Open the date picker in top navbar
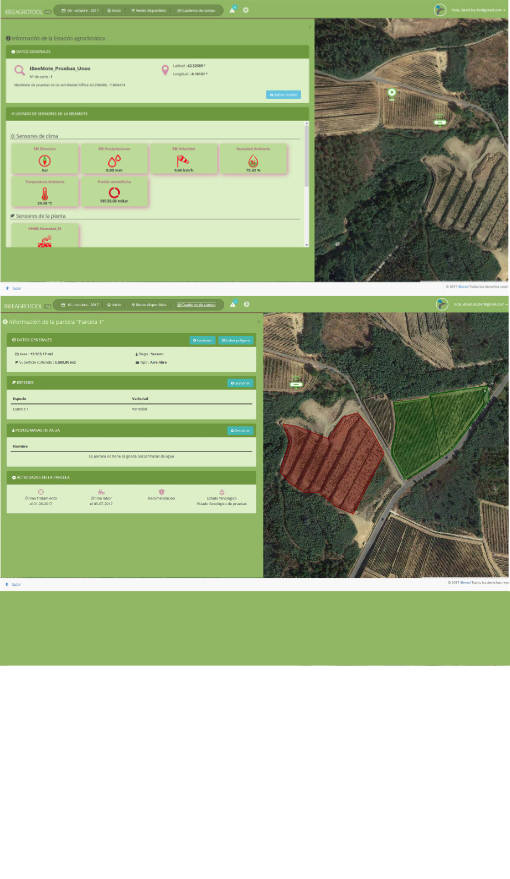Image resolution: width=510 pixels, height=879 pixels. tap(80, 10)
